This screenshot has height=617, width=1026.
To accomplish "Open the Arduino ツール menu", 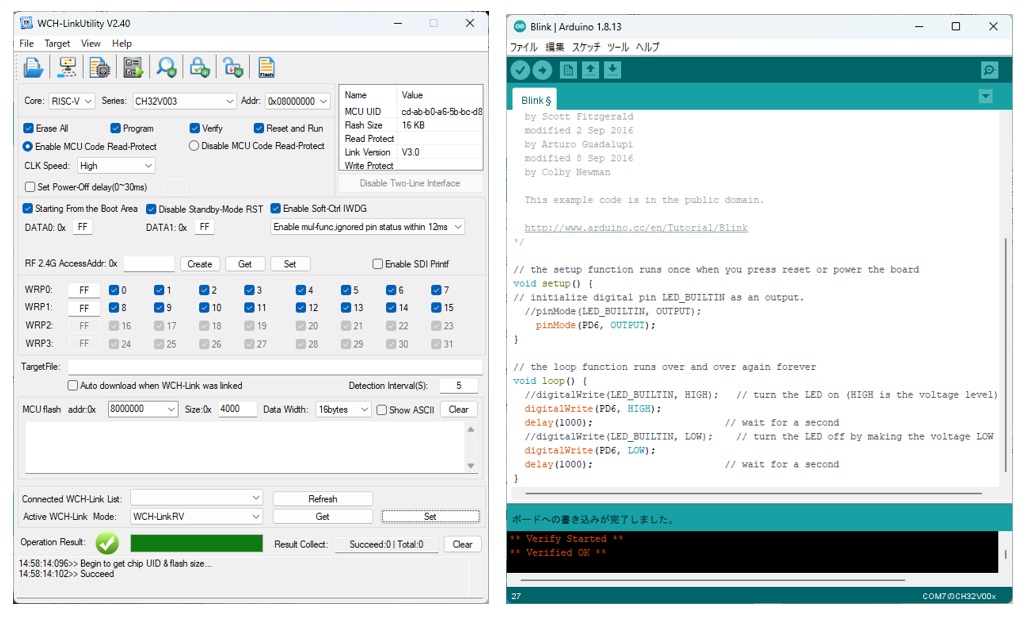I will tap(618, 47).
